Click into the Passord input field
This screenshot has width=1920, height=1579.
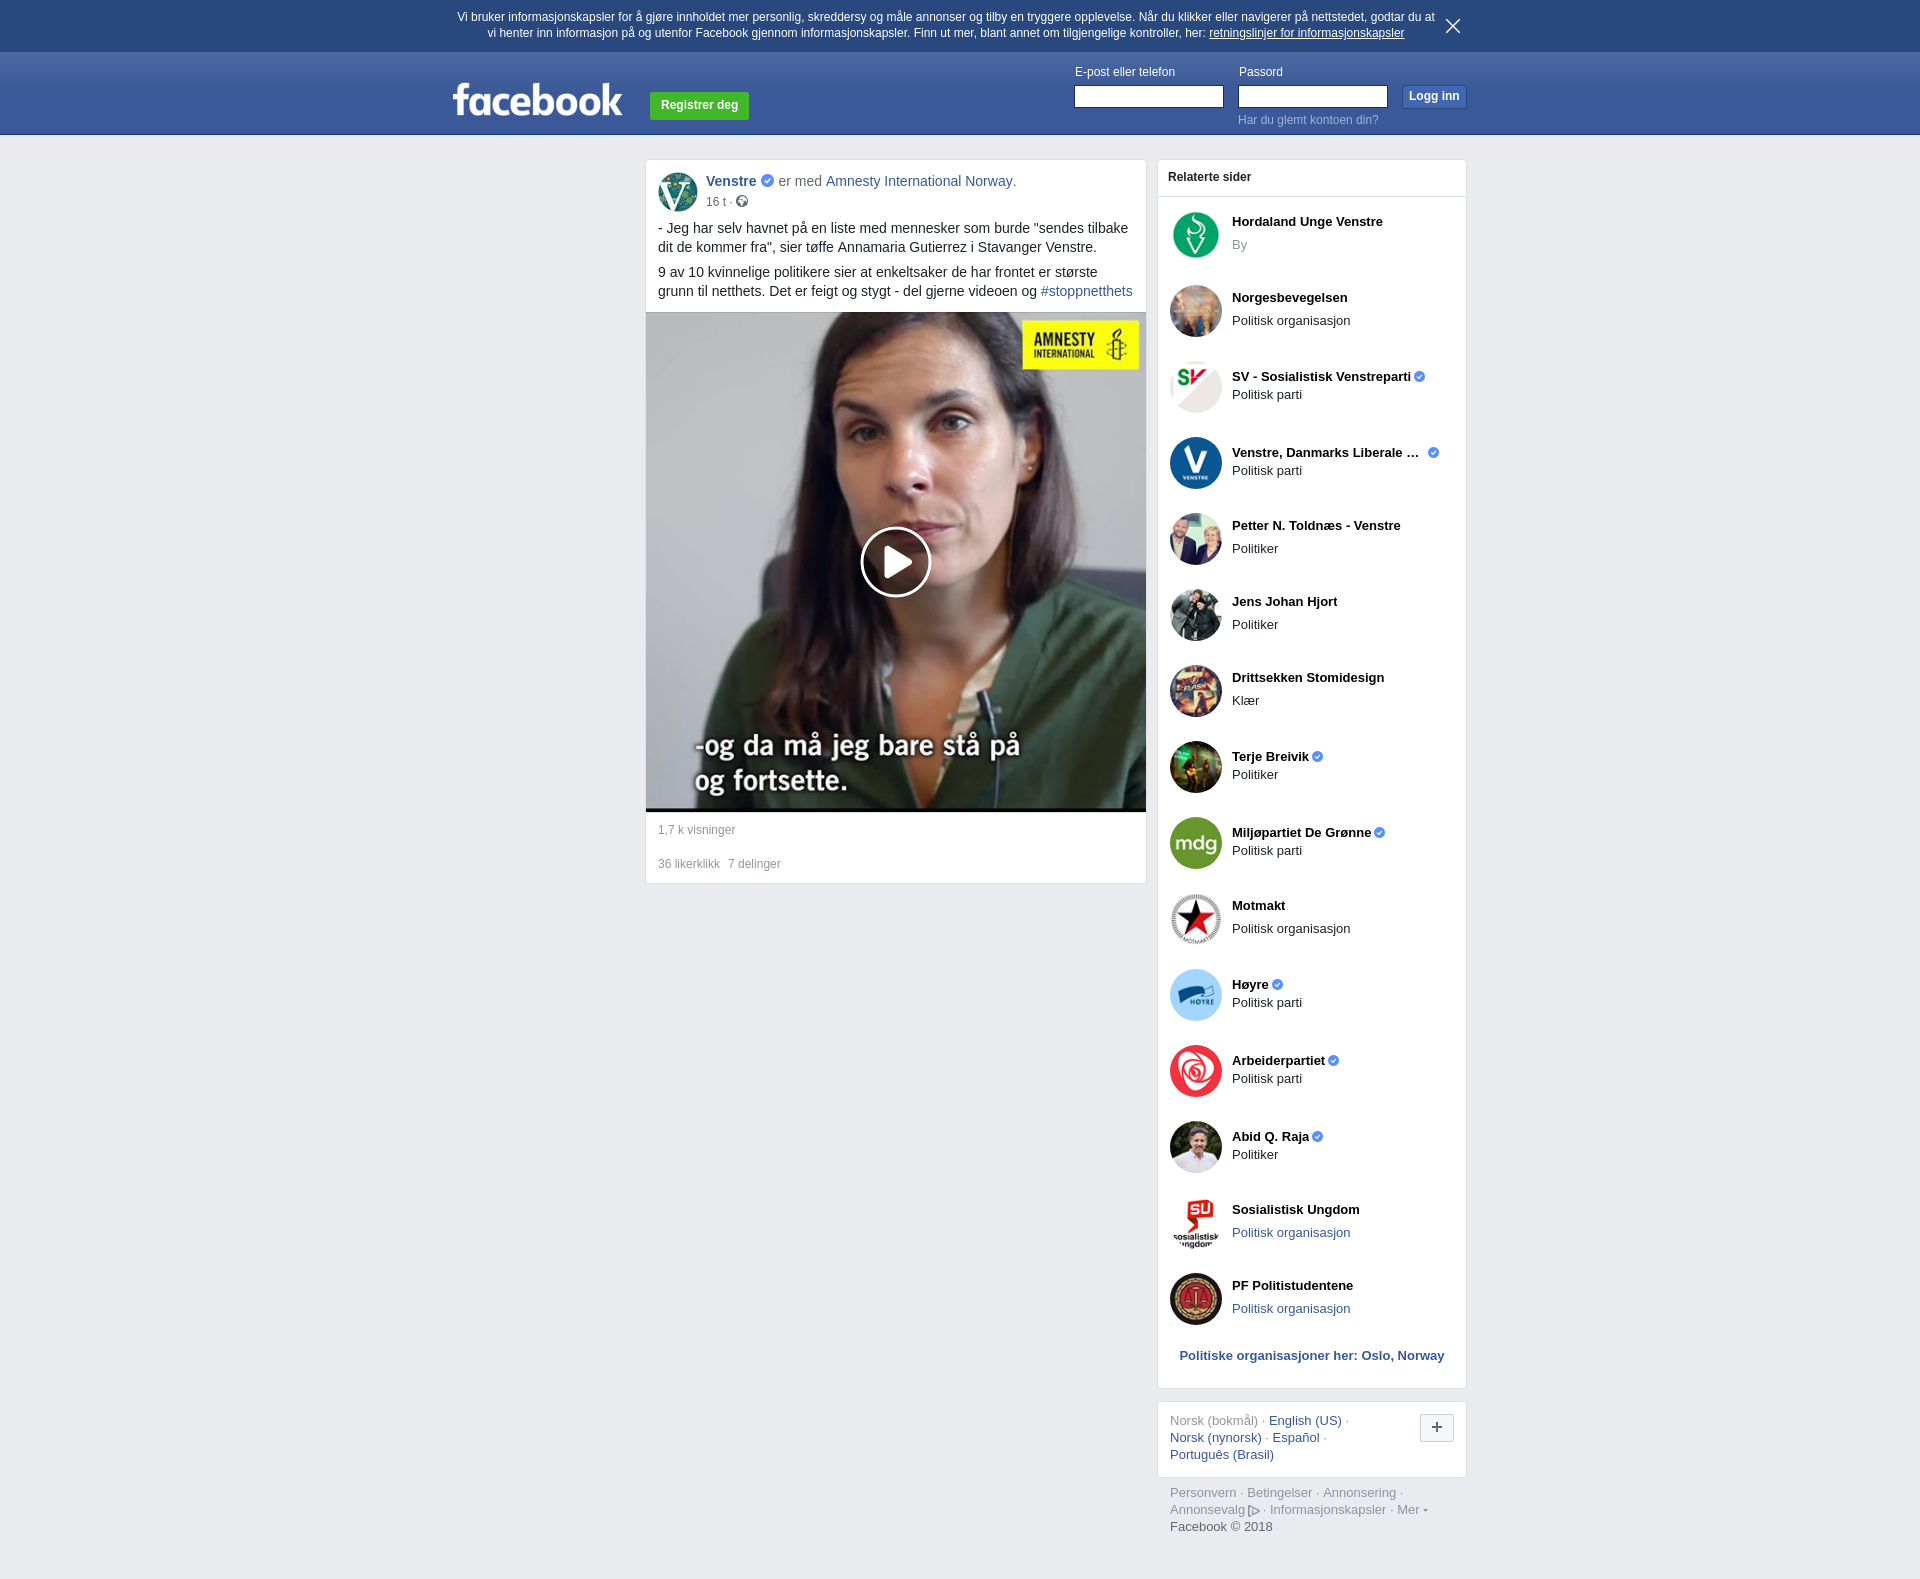[x=1312, y=96]
